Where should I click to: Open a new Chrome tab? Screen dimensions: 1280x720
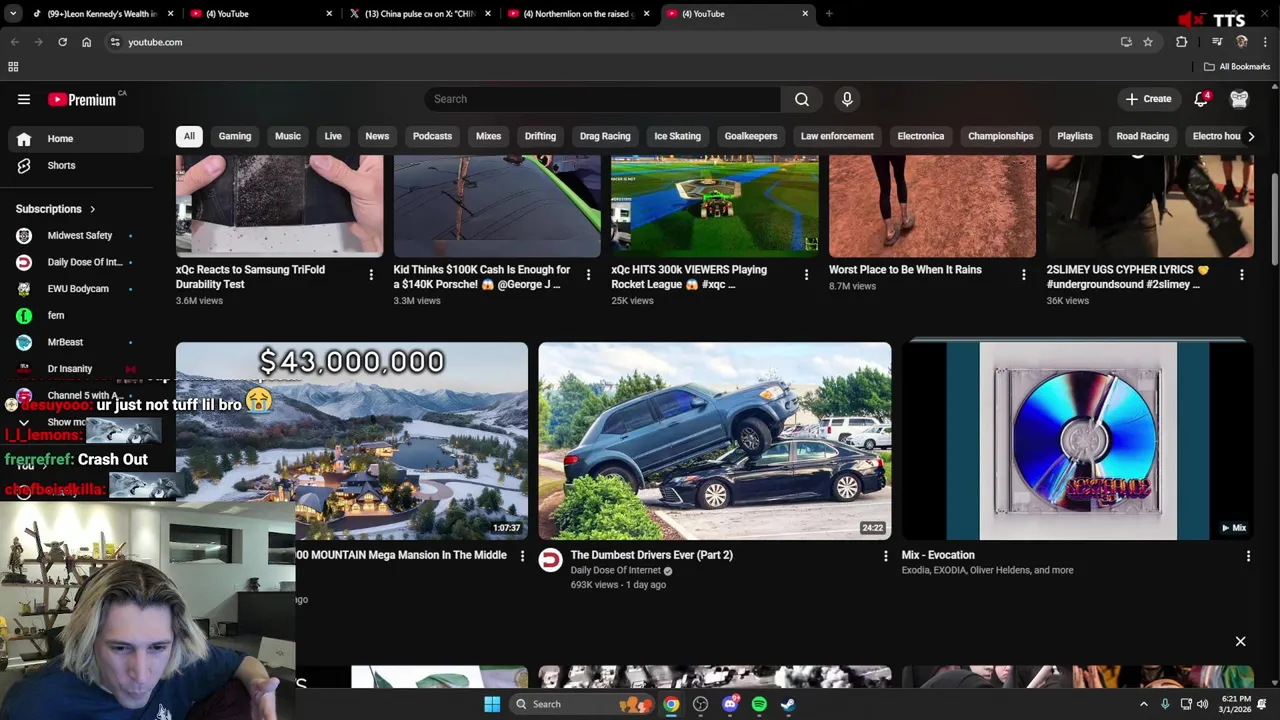(829, 14)
